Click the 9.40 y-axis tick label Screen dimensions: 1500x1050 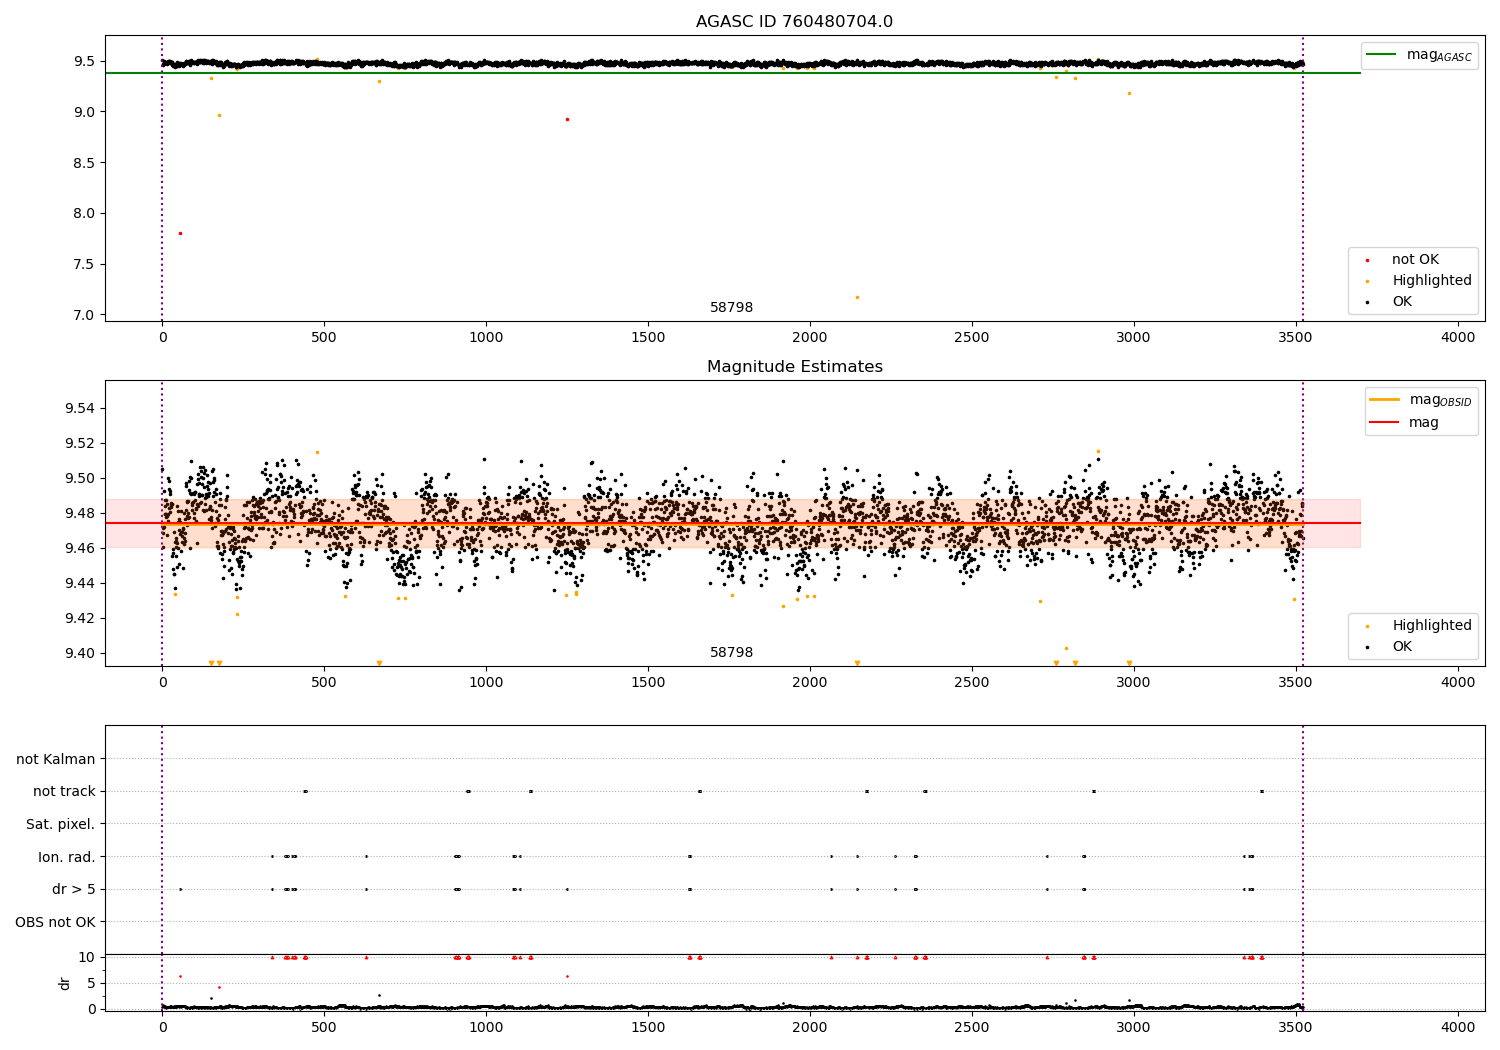pos(80,653)
